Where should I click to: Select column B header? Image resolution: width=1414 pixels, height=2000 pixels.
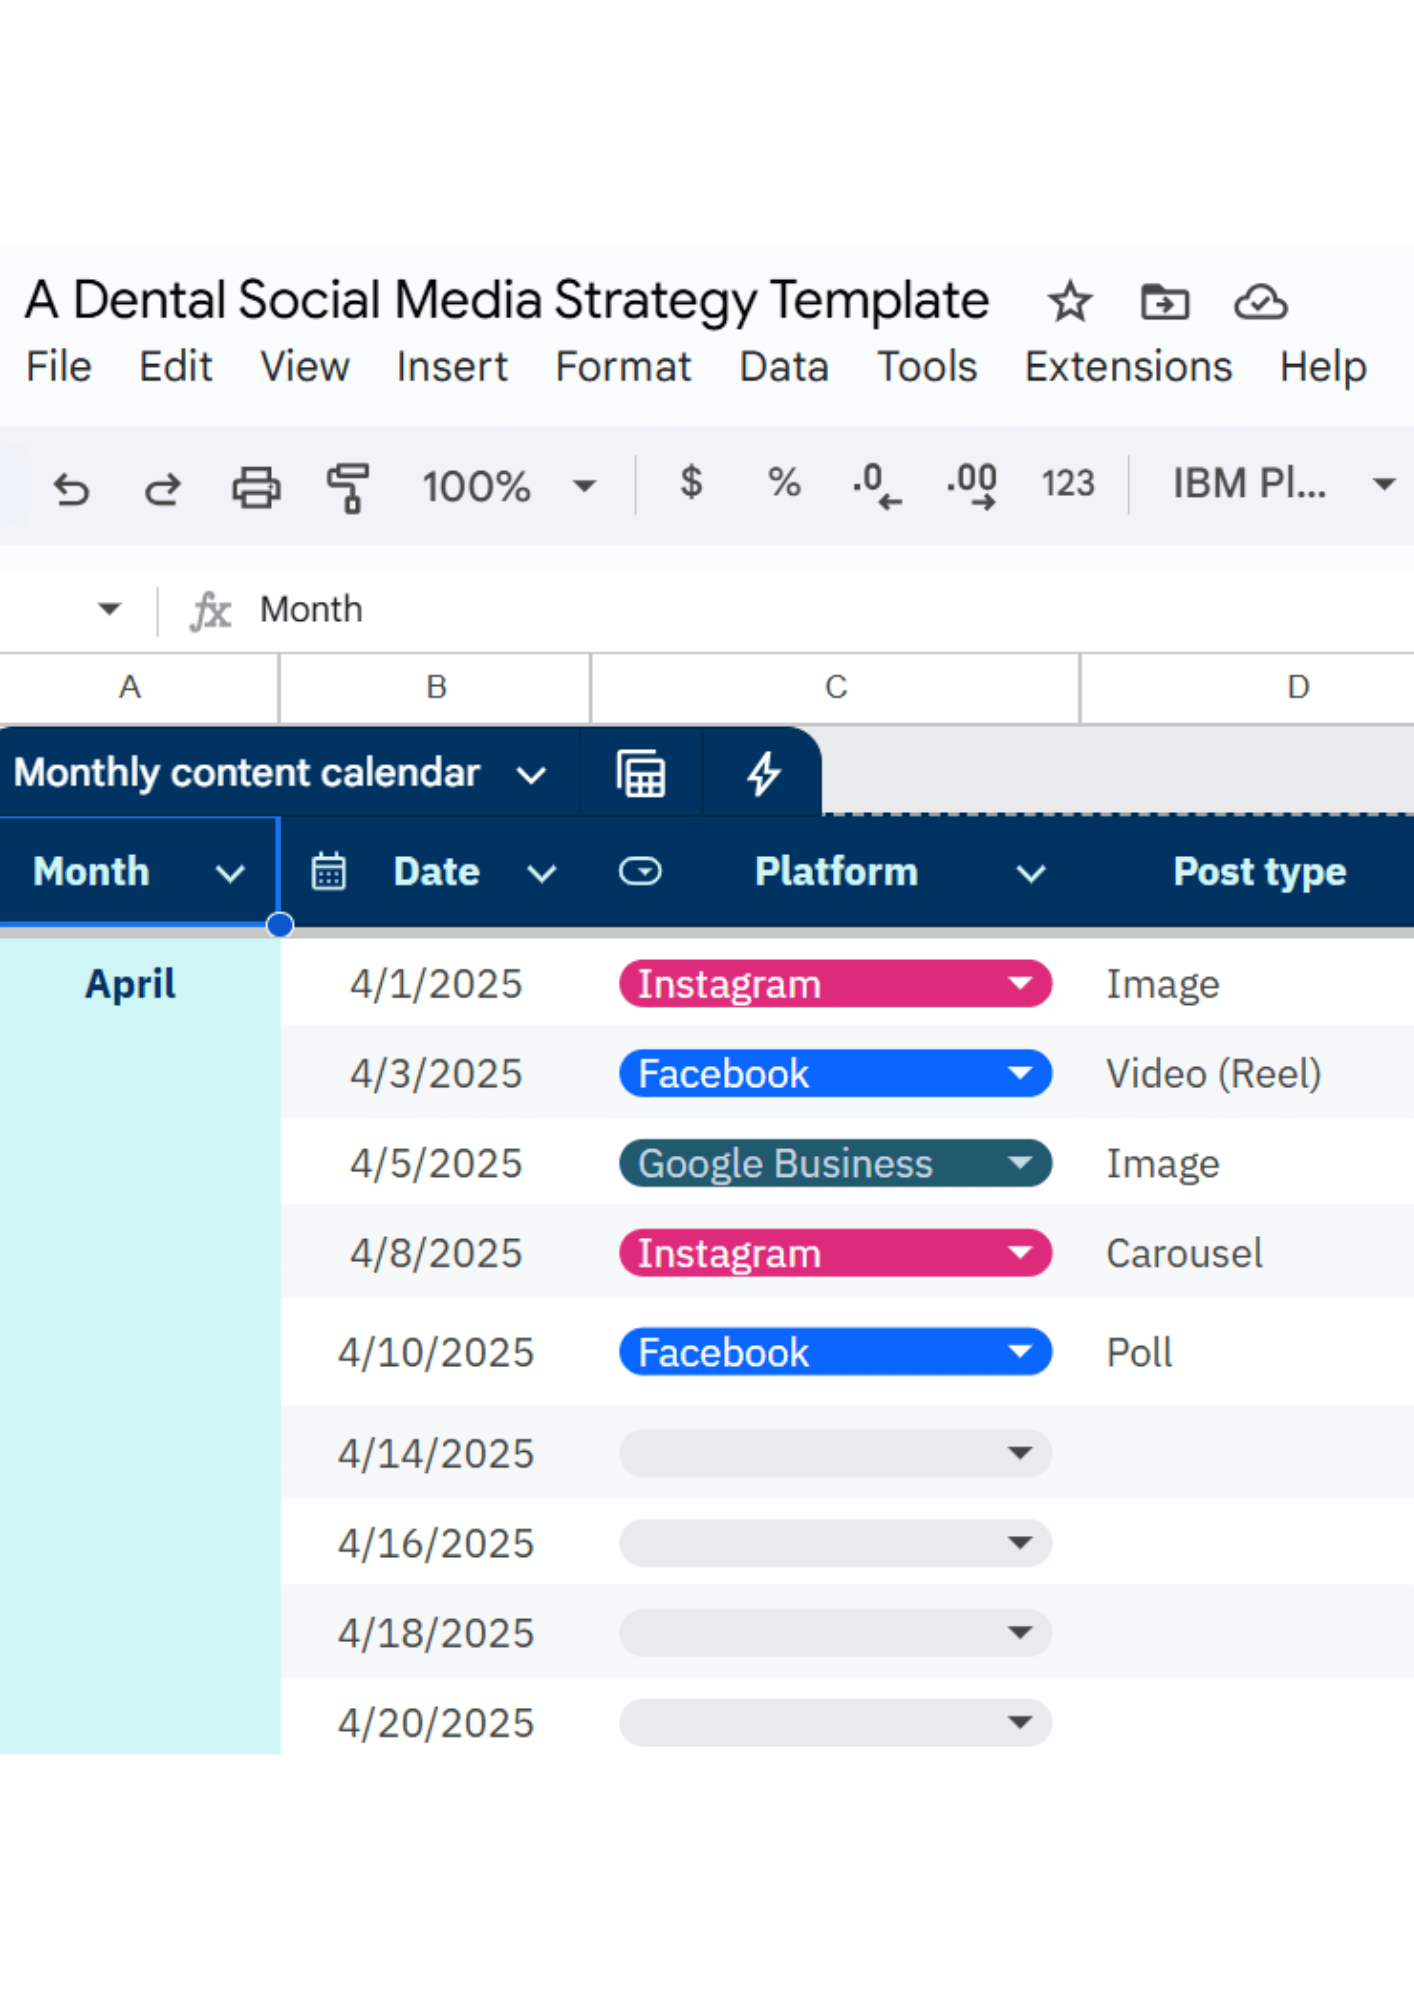point(435,688)
